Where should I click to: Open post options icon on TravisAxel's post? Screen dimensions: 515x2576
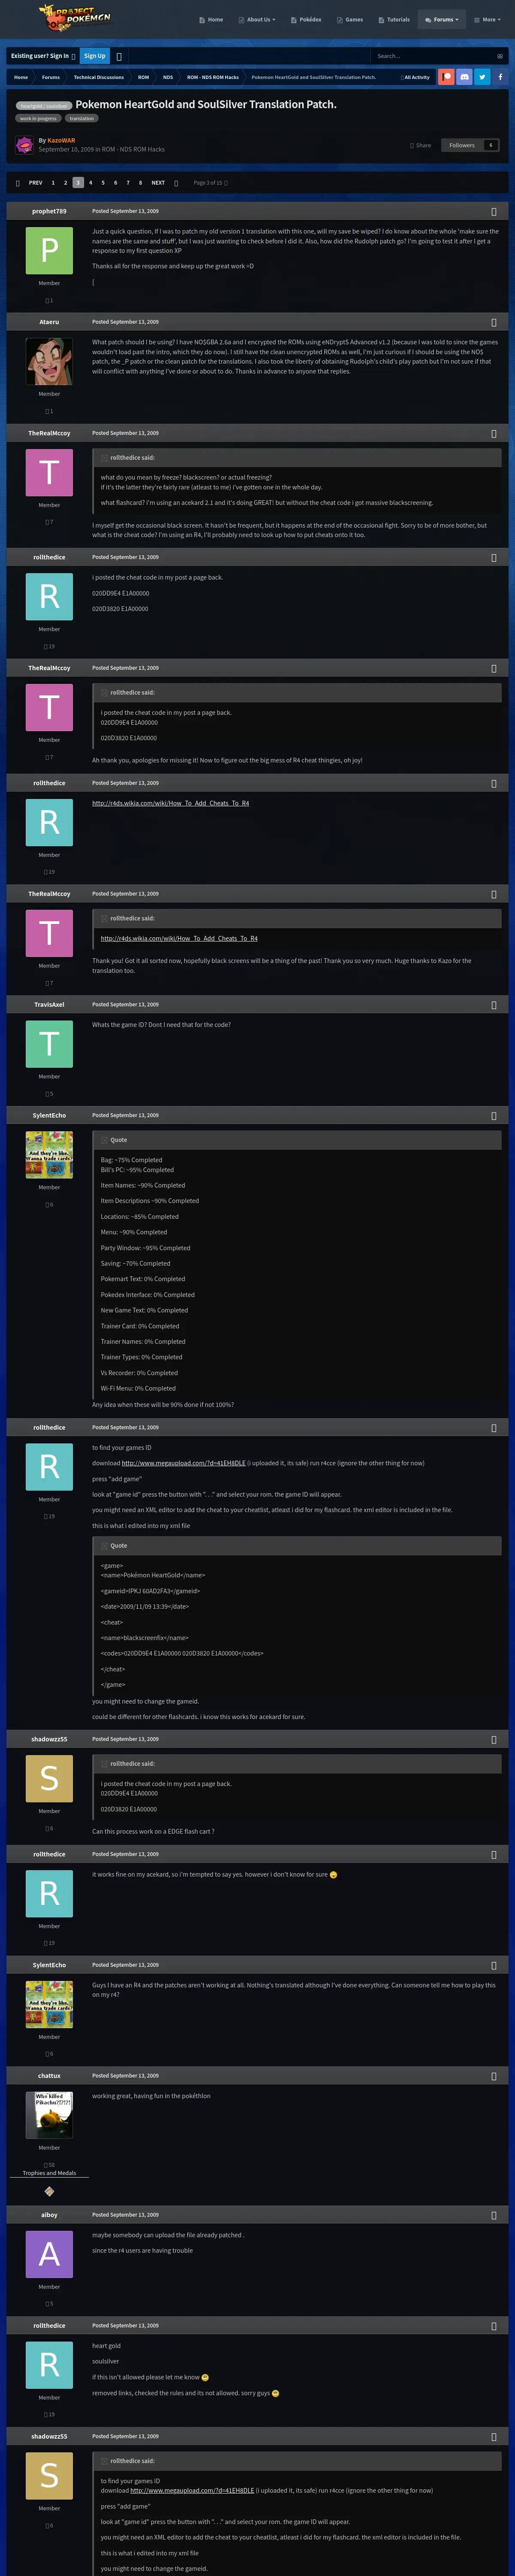click(494, 1004)
